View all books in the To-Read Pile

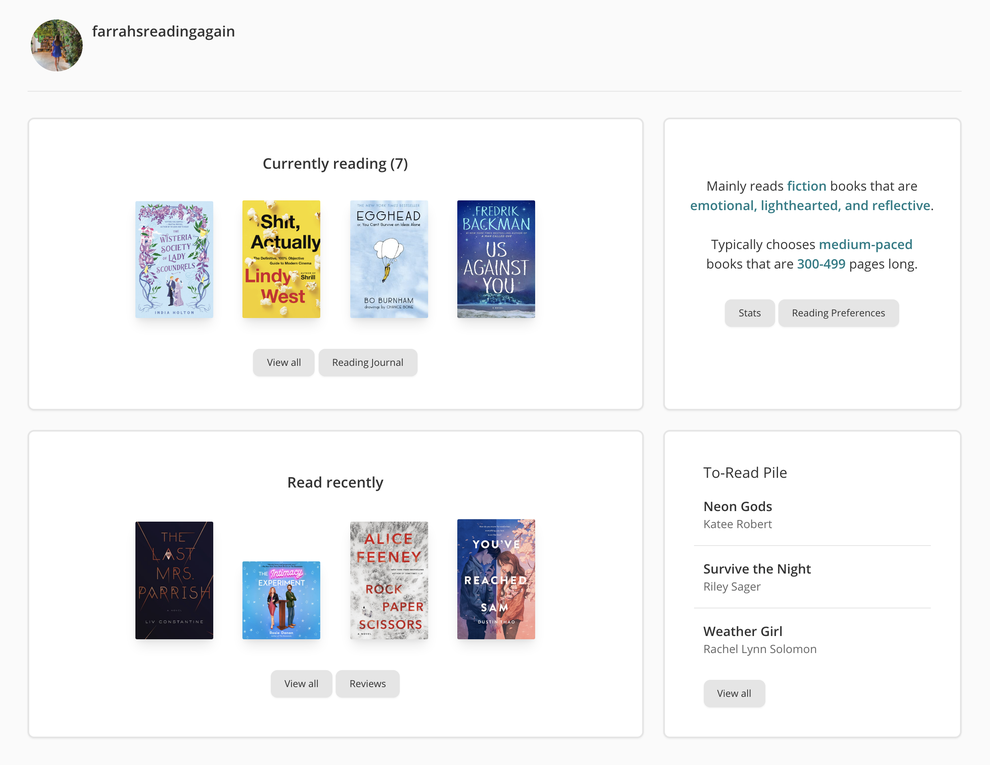734,693
